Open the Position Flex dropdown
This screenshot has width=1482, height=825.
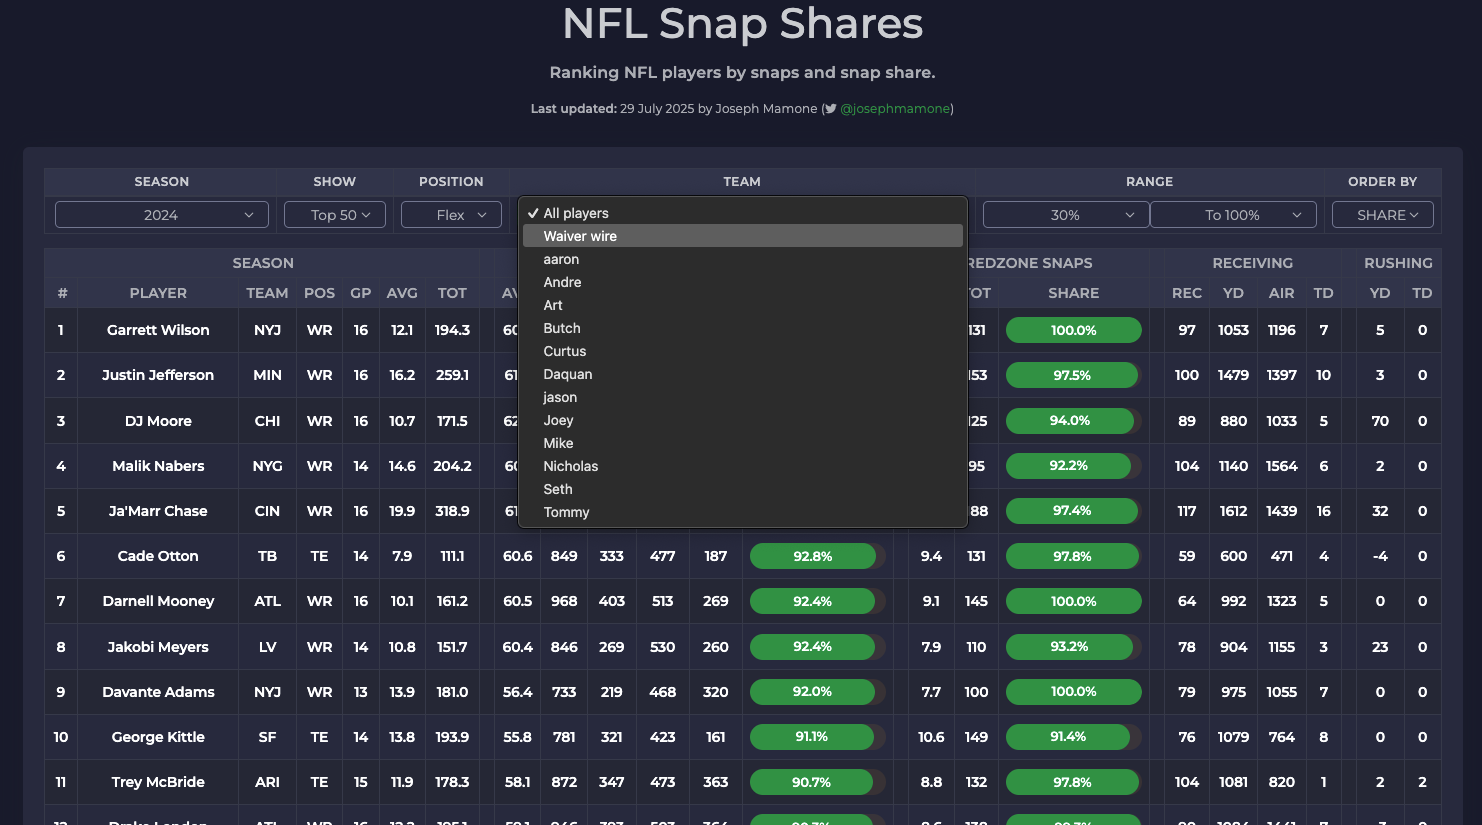(451, 215)
